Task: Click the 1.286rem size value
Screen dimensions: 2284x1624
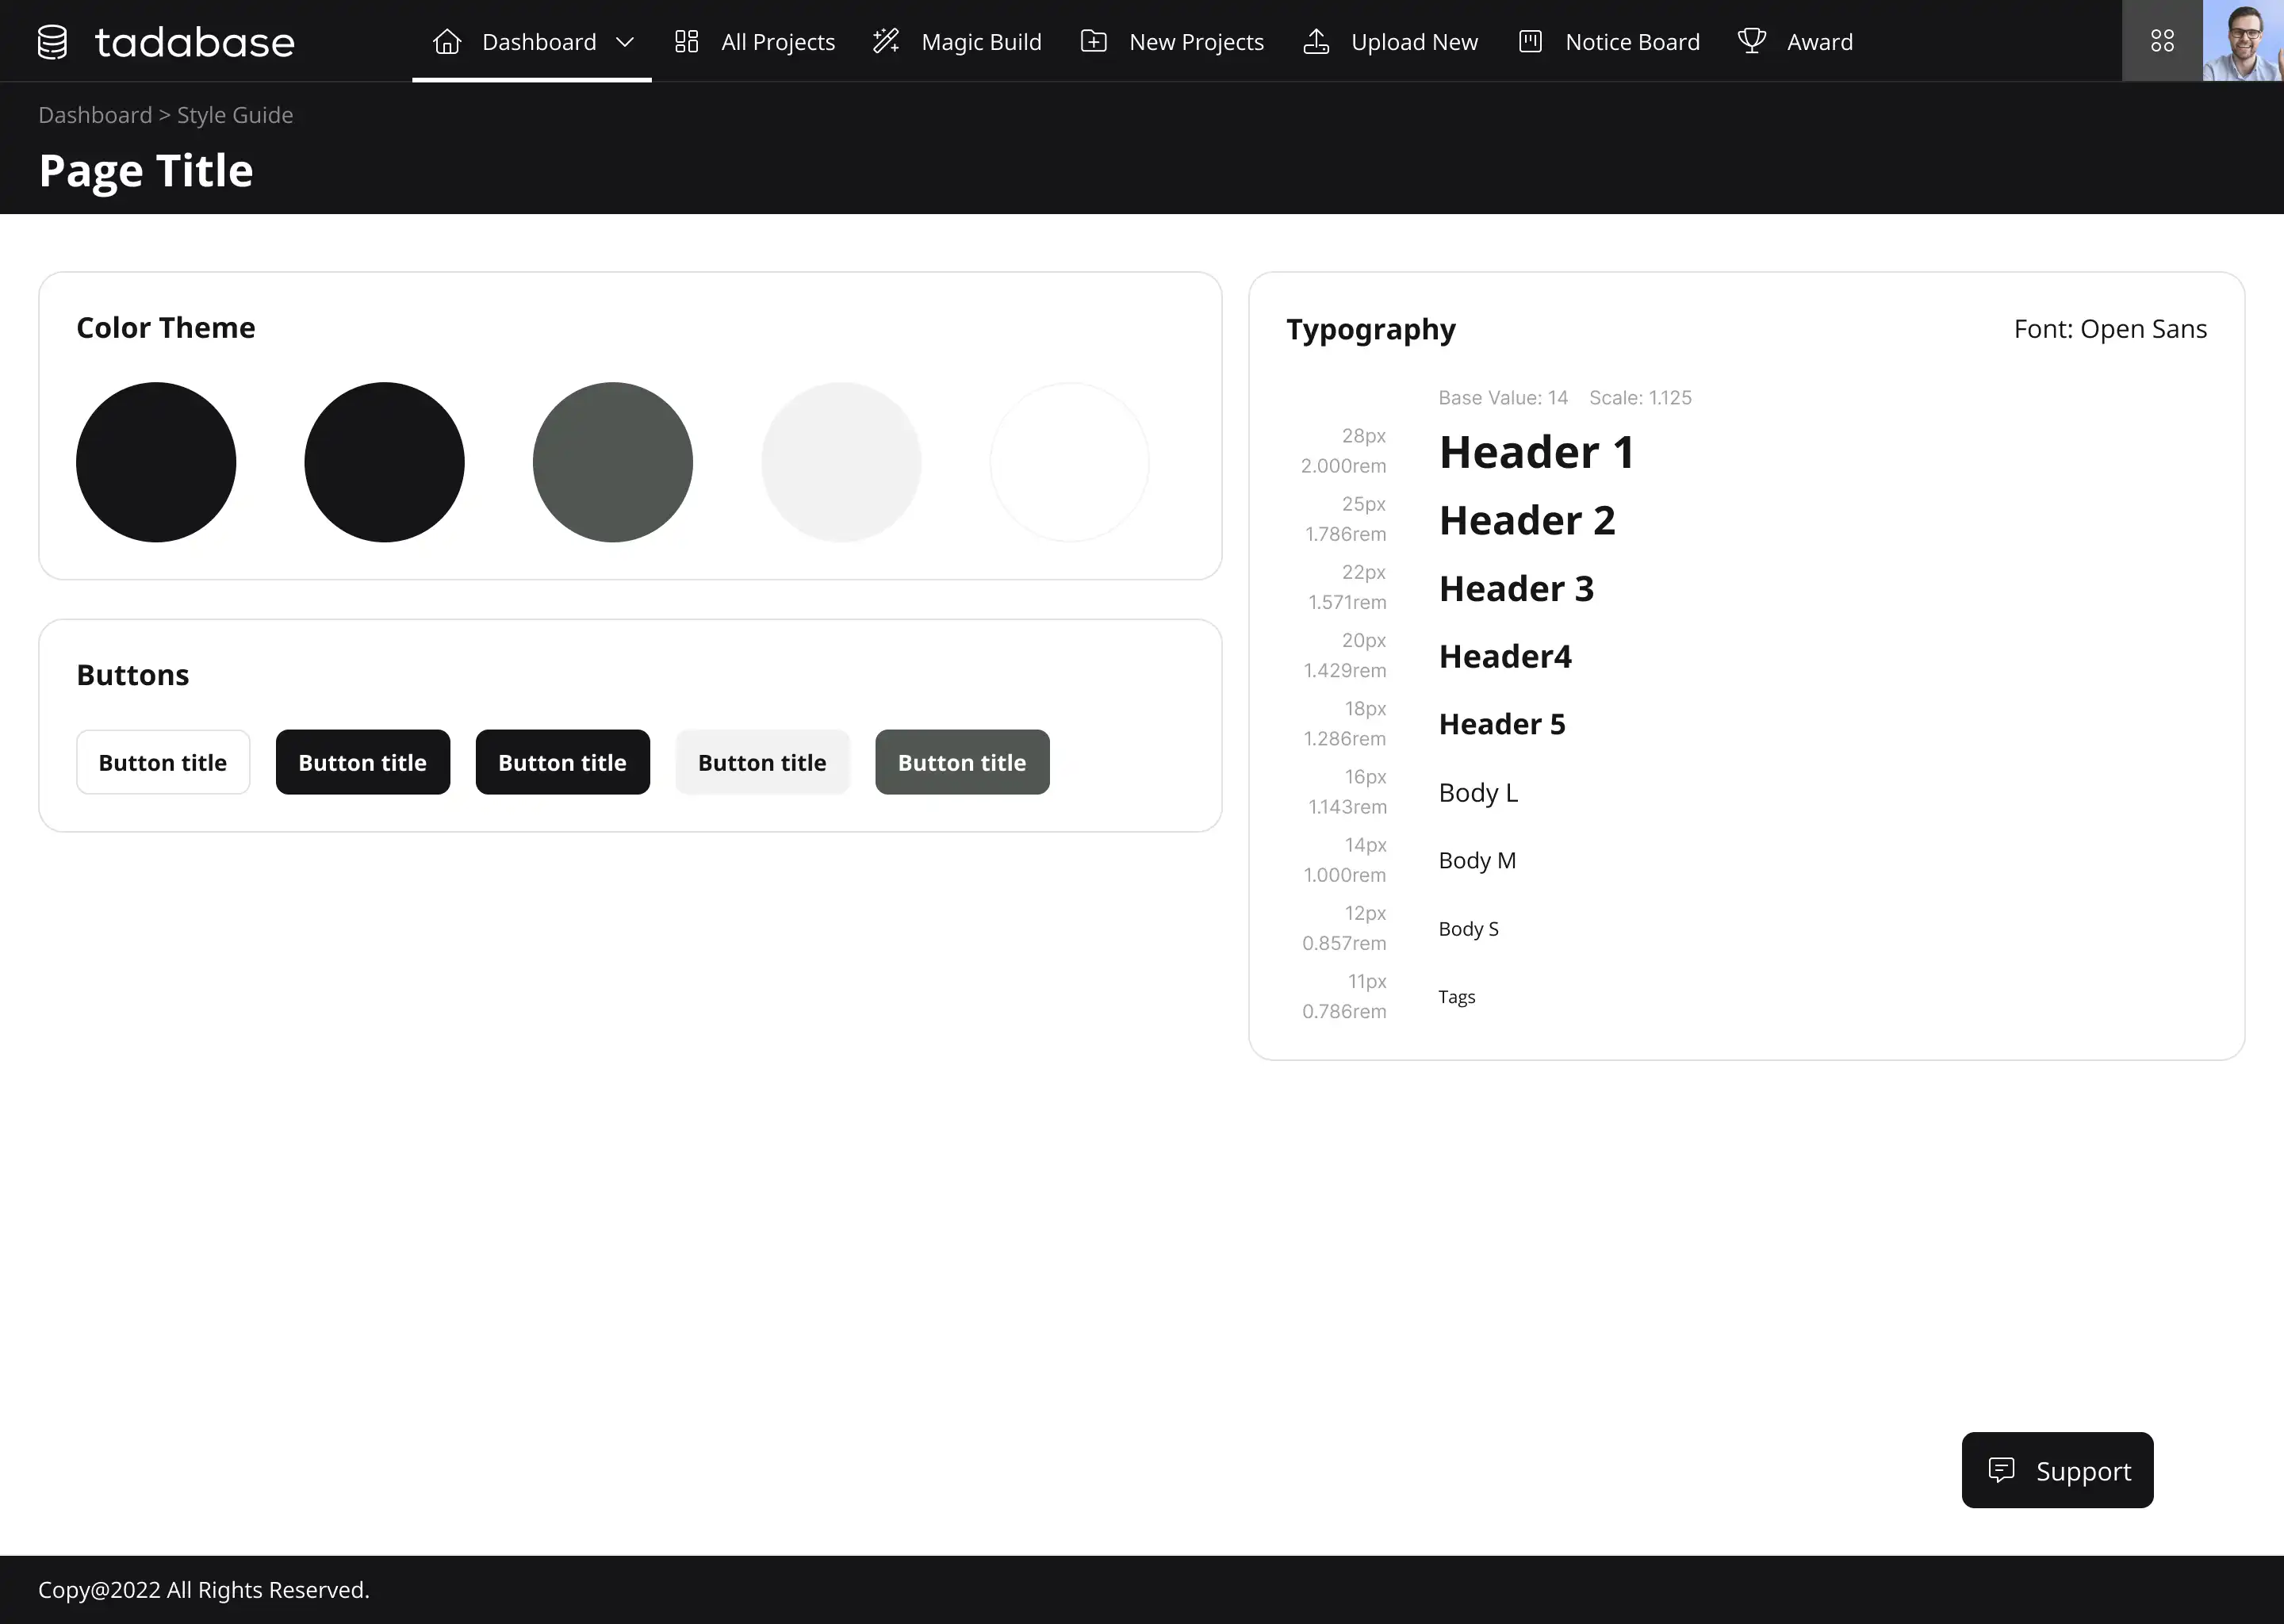Action: tap(1345, 738)
